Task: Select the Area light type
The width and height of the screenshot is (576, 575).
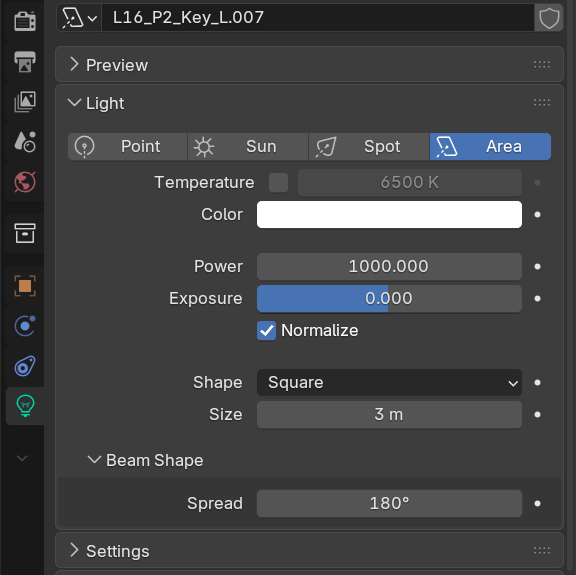Action: (490, 147)
